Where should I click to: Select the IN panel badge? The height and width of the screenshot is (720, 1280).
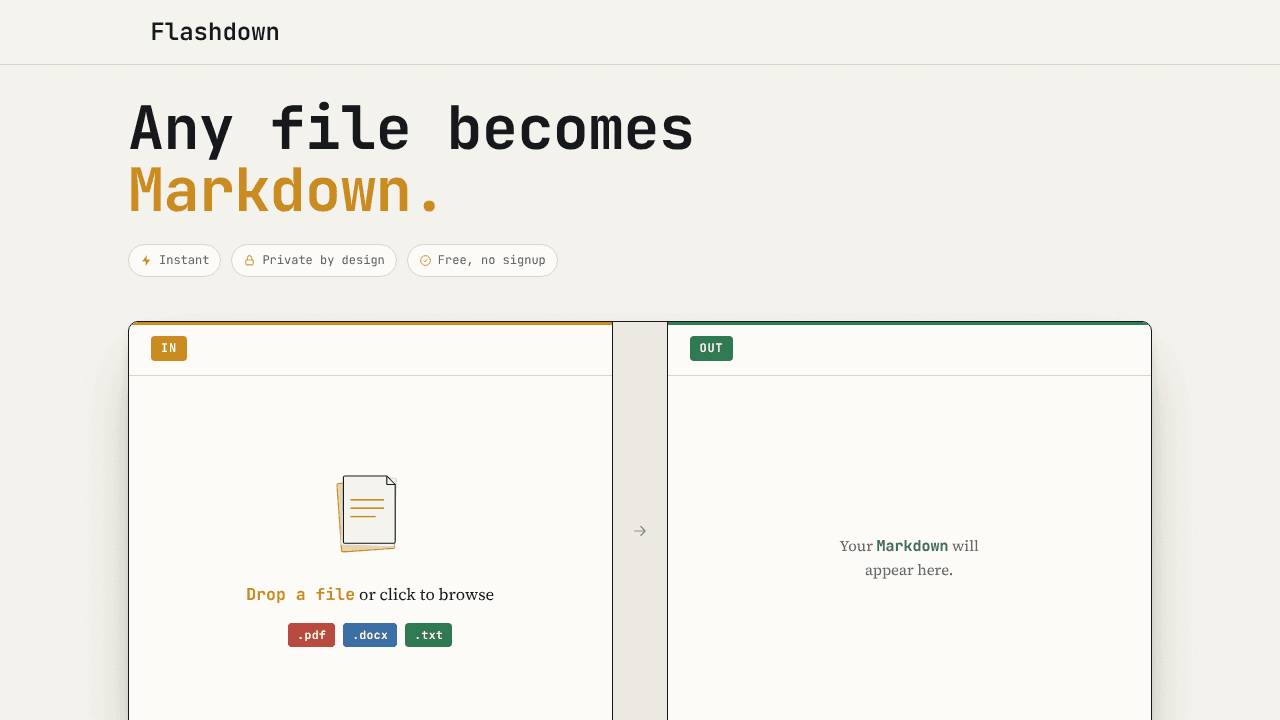(169, 348)
